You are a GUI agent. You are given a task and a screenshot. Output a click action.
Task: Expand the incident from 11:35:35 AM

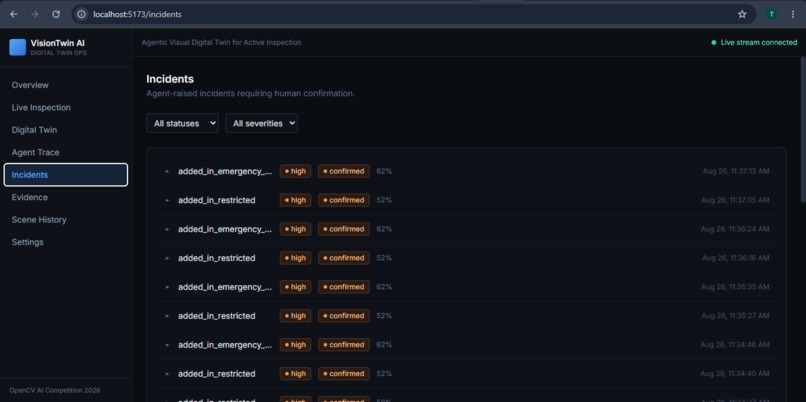[167, 287]
